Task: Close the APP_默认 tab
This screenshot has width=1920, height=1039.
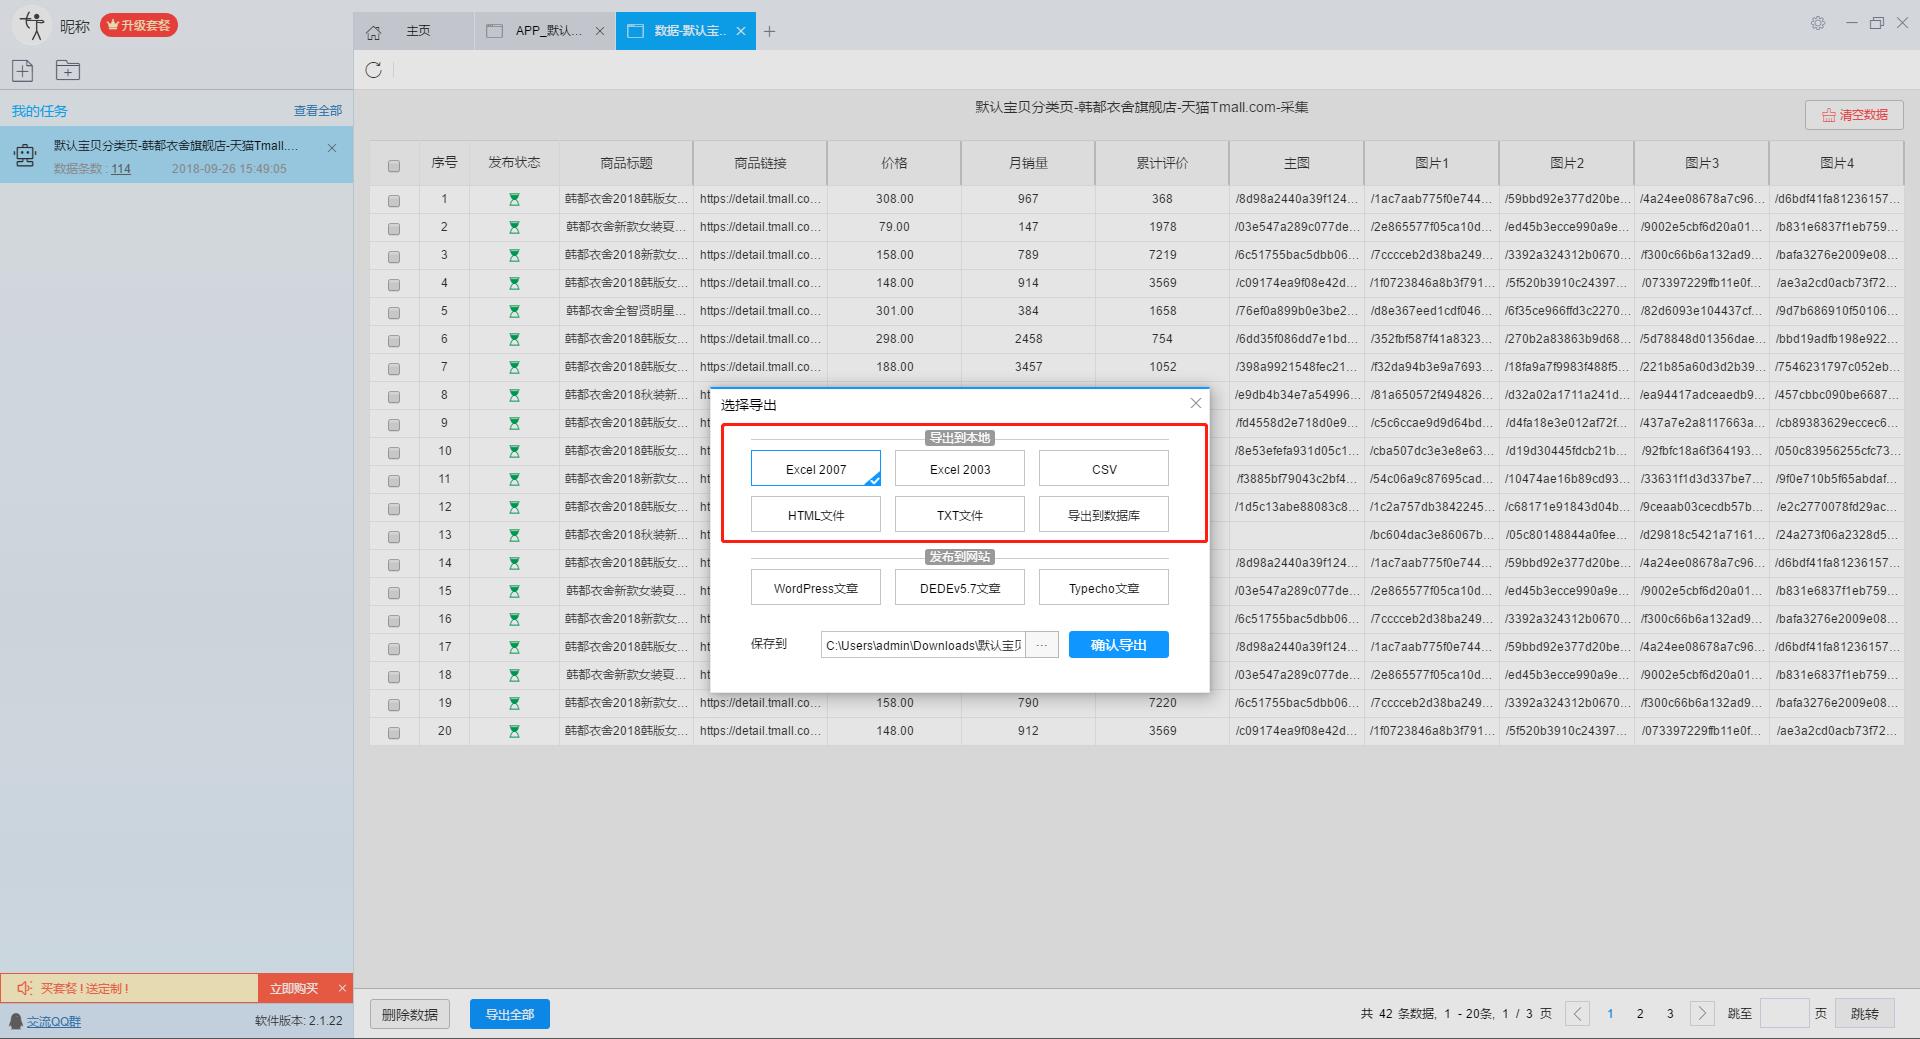Action: coord(600,31)
